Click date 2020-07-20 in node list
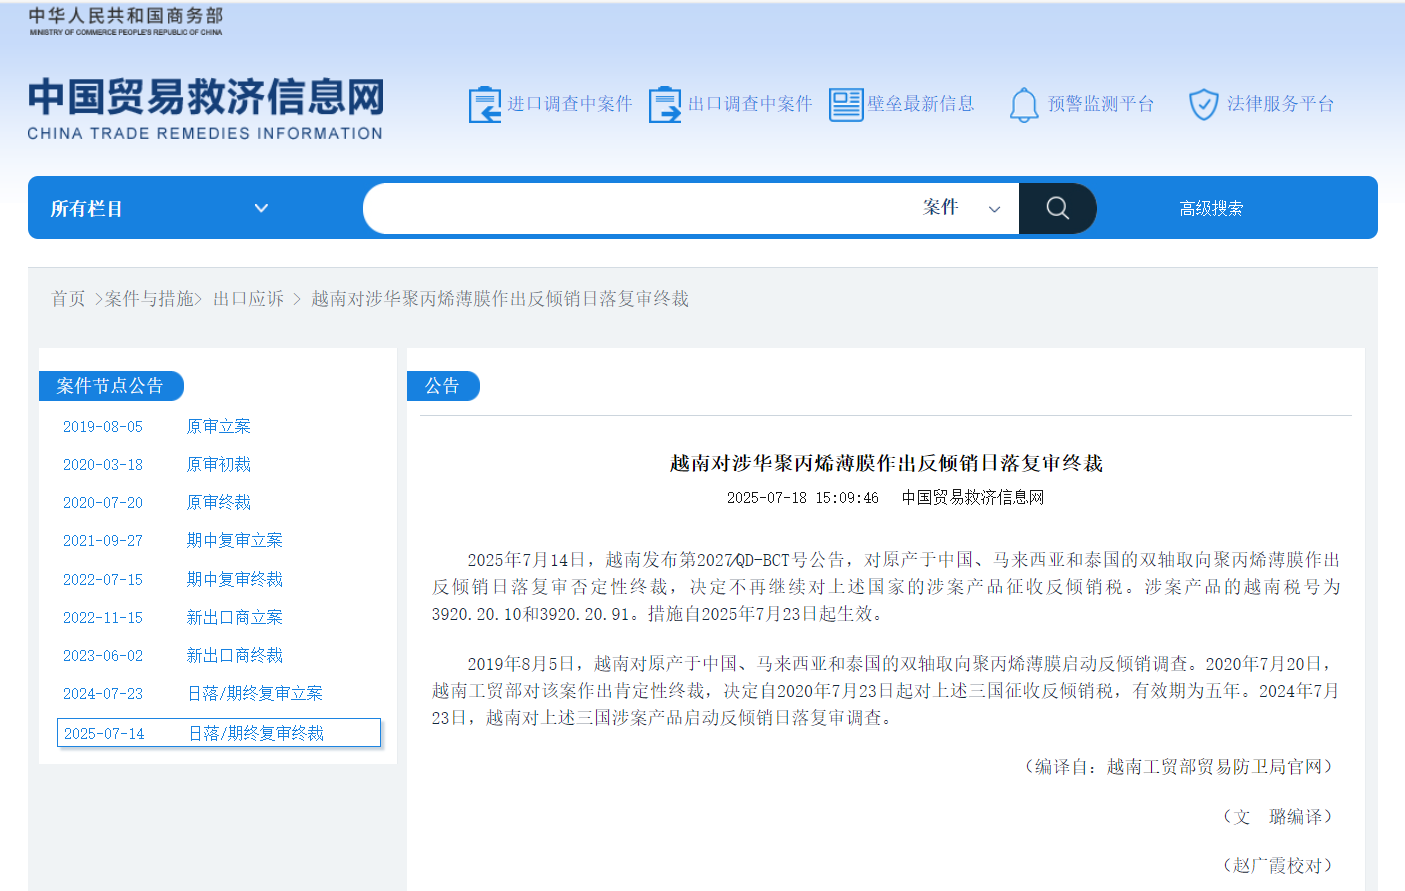 pyautogui.click(x=103, y=503)
